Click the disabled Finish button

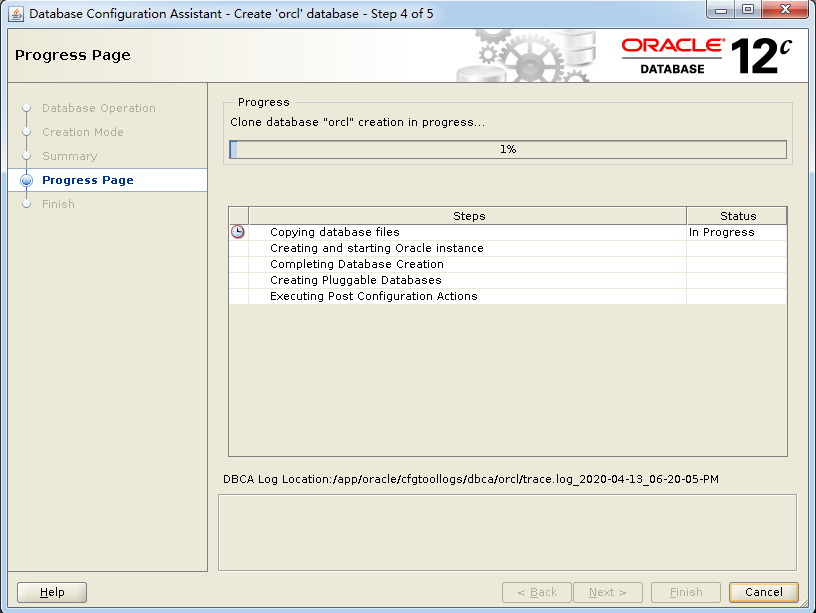(686, 592)
